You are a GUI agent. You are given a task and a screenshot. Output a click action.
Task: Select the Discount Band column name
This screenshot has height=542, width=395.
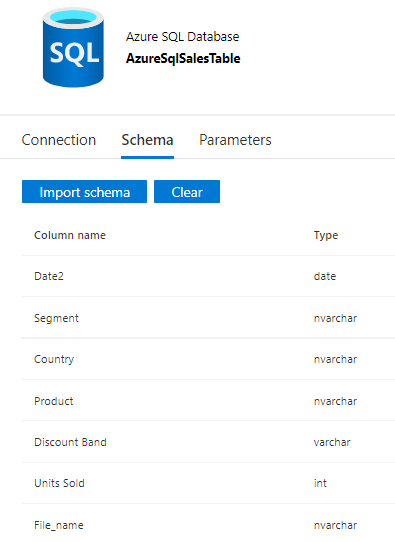tap(70, 442)
